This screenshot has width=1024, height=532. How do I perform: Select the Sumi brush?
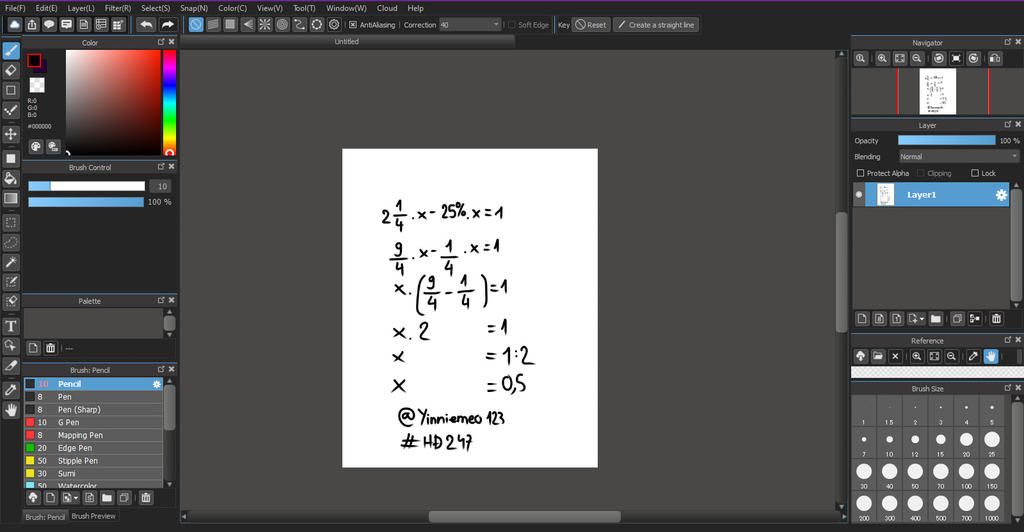click(93, 473)
